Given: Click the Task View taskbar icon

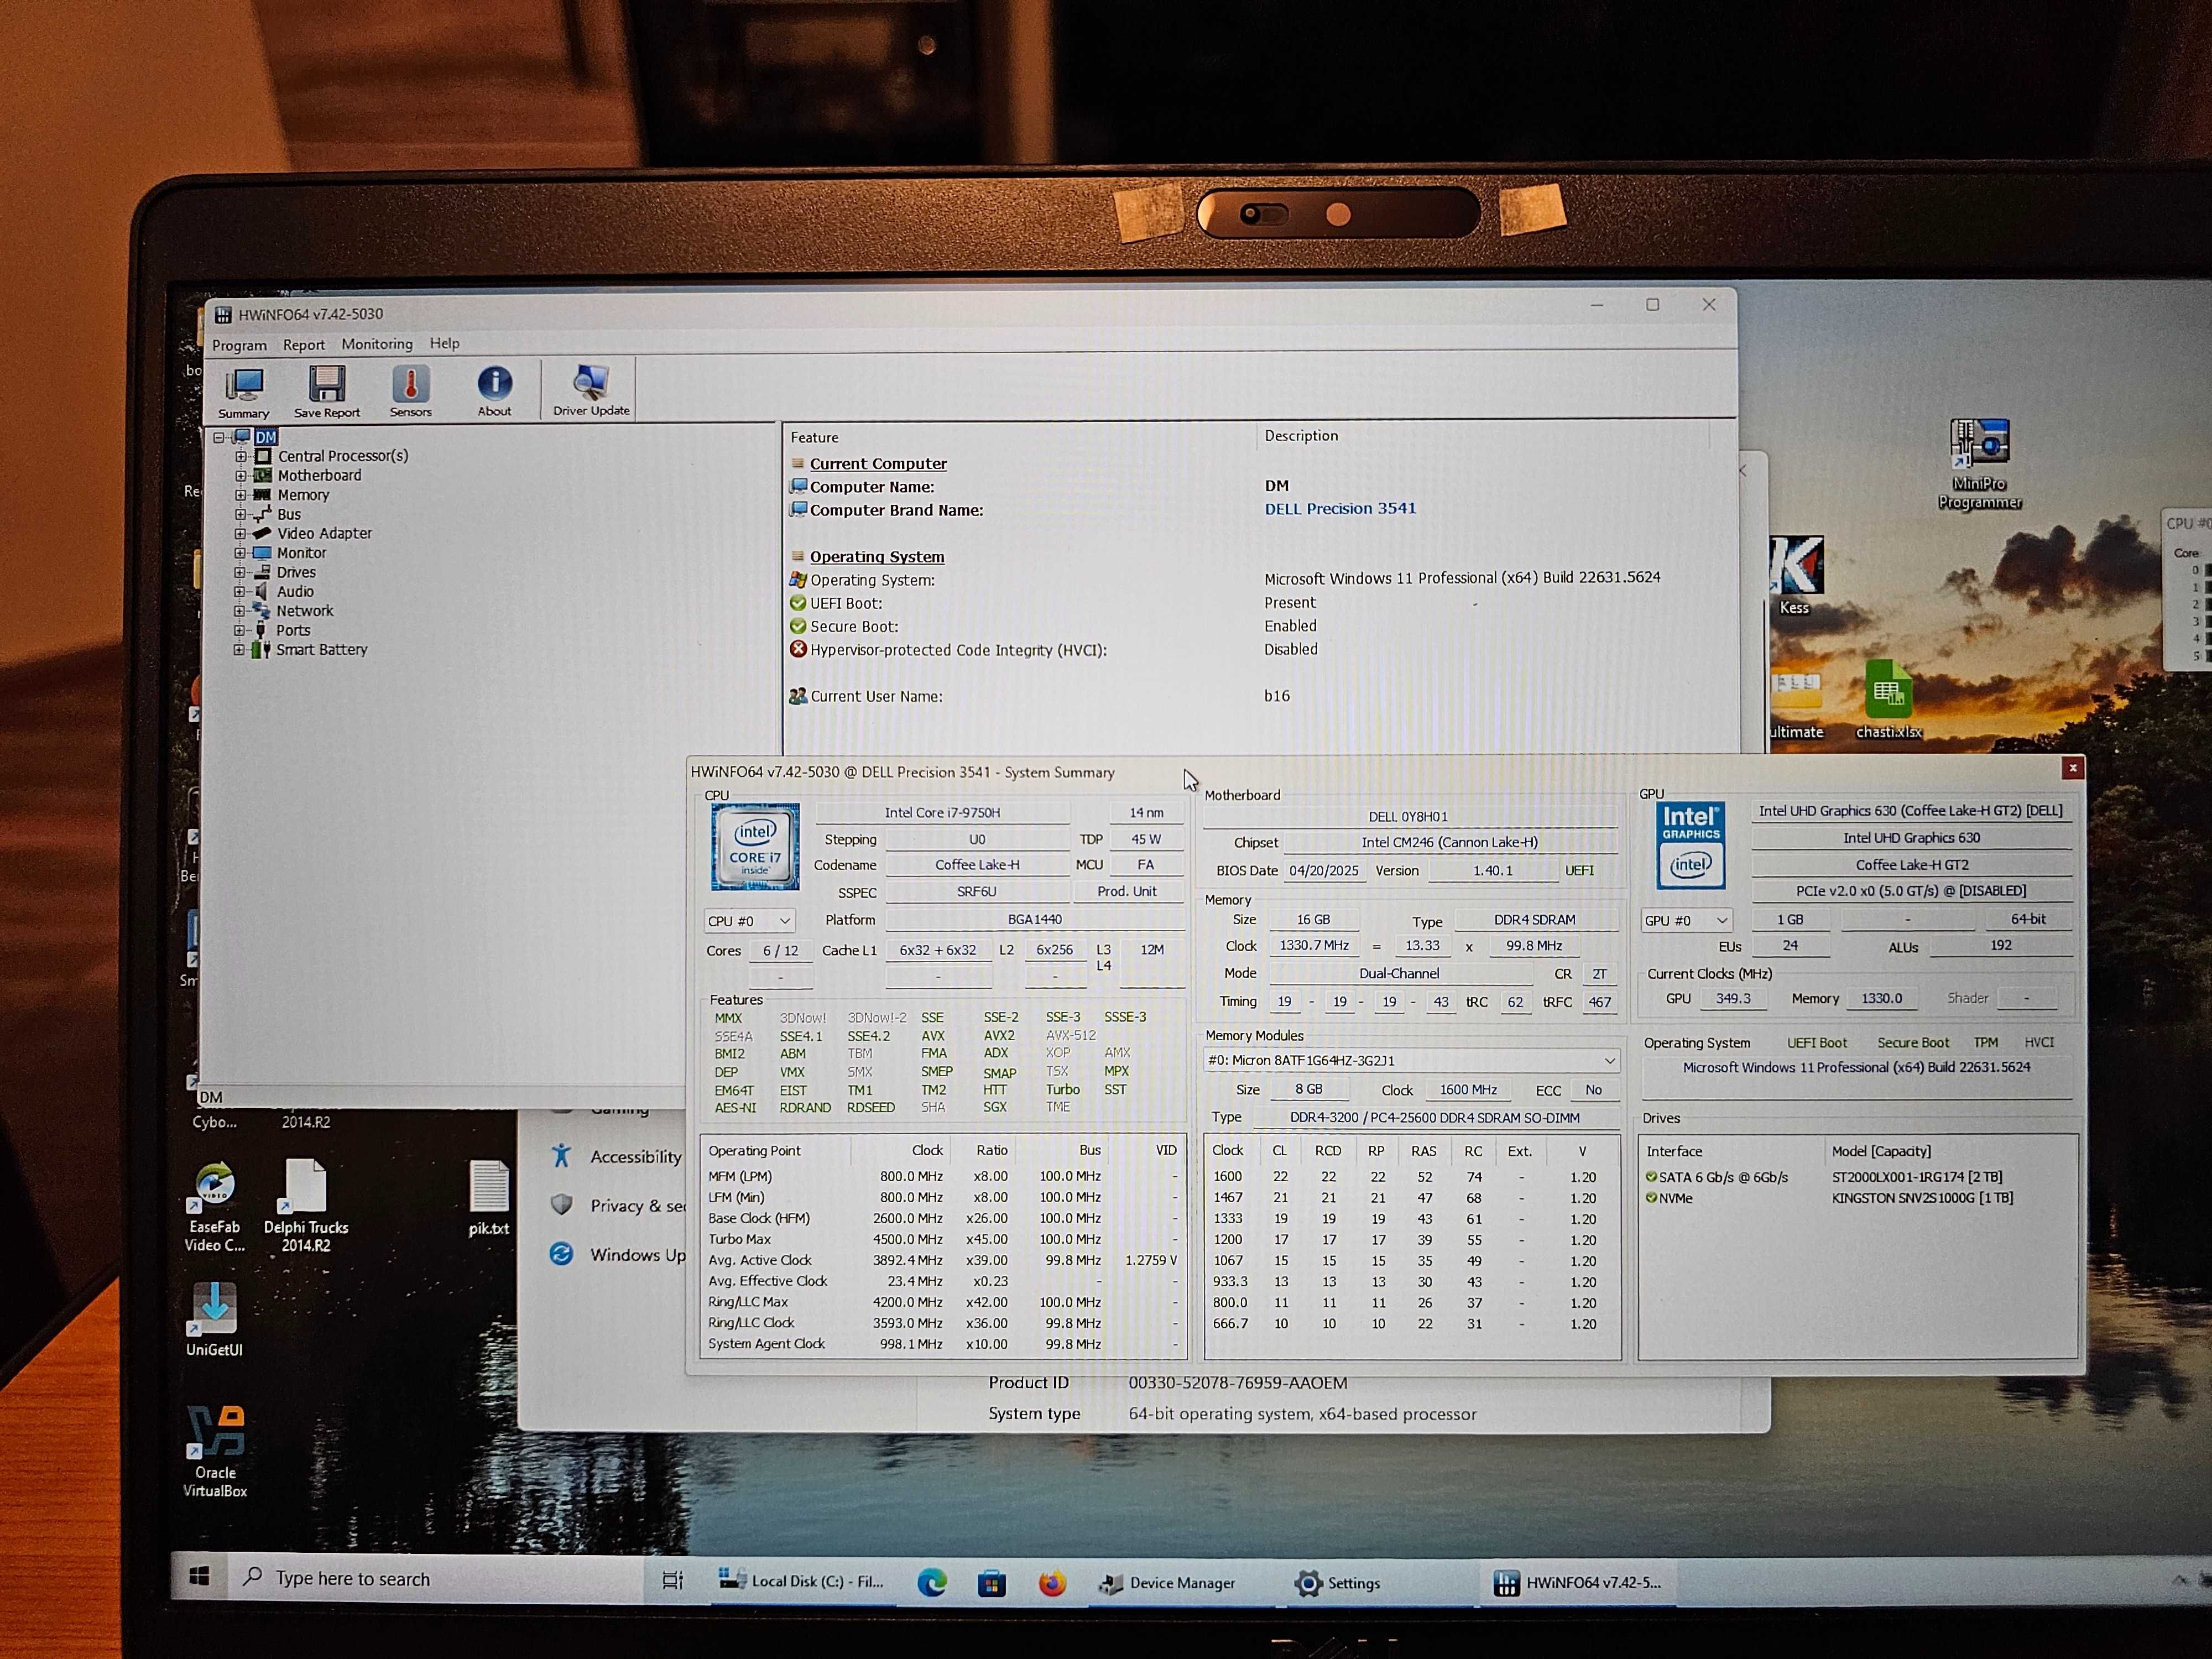Looking at the screenshot, I should click(673, 1581).
